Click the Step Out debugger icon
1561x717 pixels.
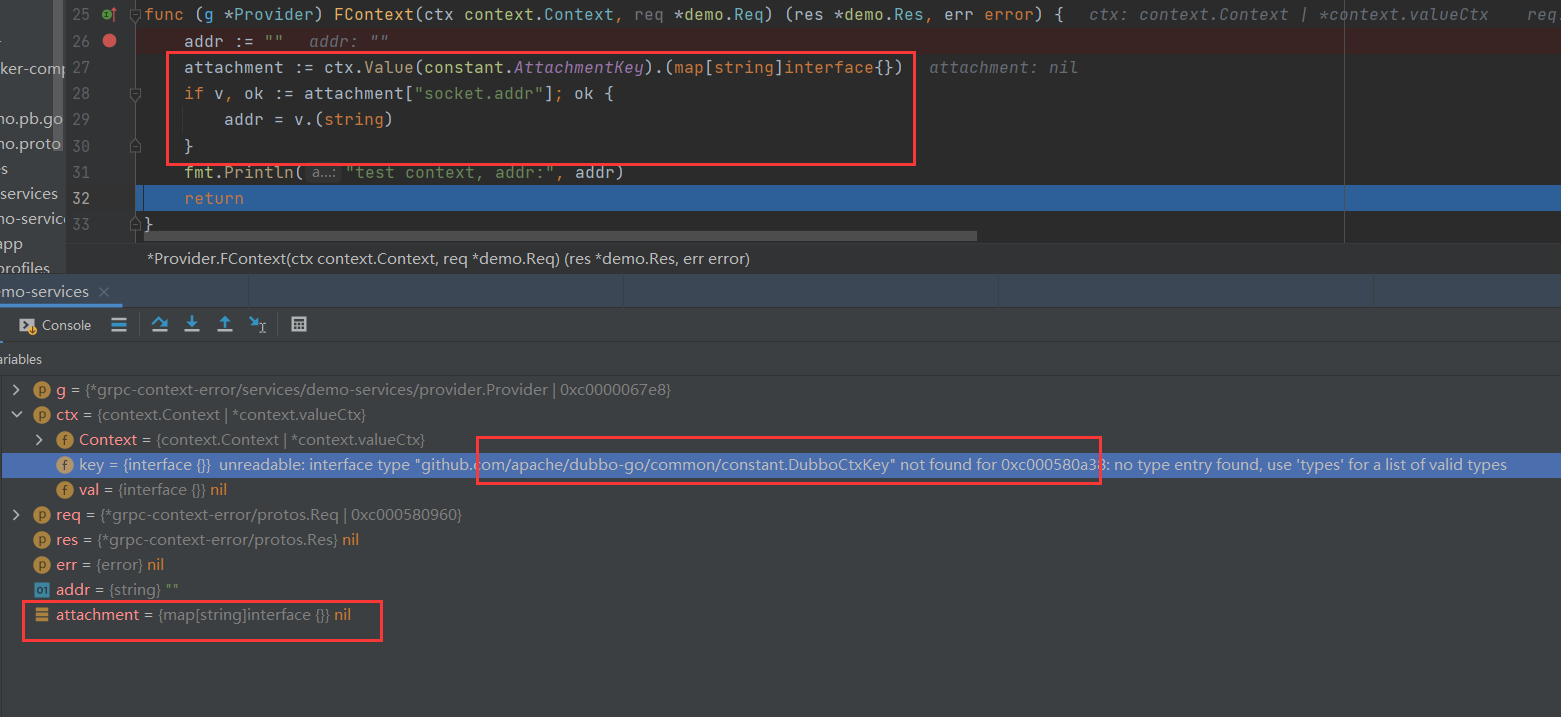tap(225, 324)
